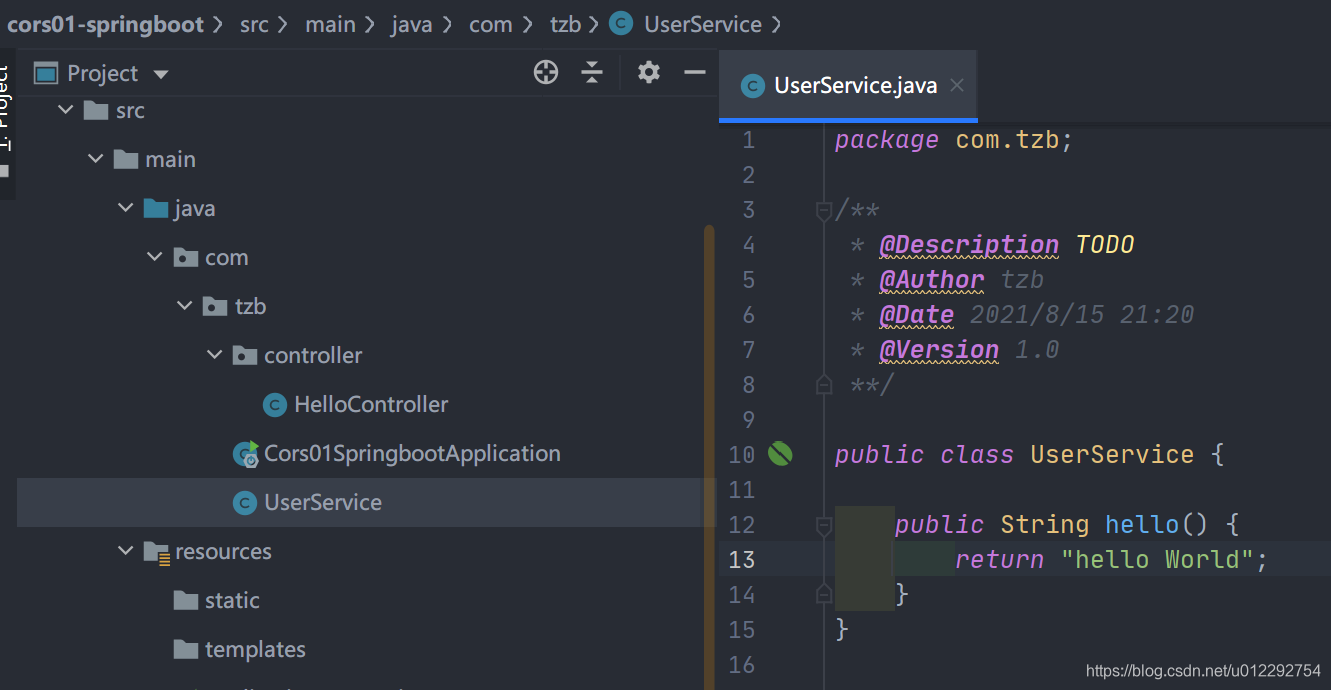
Task: Select tzb package icon
Action: (x=215, y=306)
